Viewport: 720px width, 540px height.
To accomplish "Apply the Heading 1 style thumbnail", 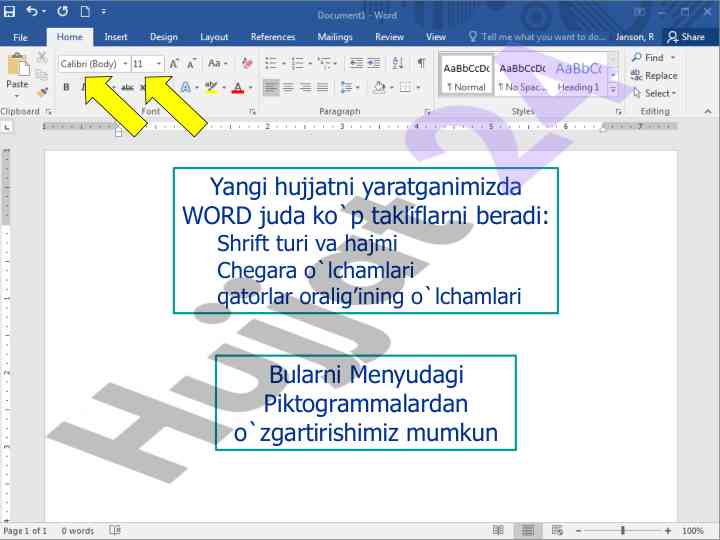I will click(579, 76).
